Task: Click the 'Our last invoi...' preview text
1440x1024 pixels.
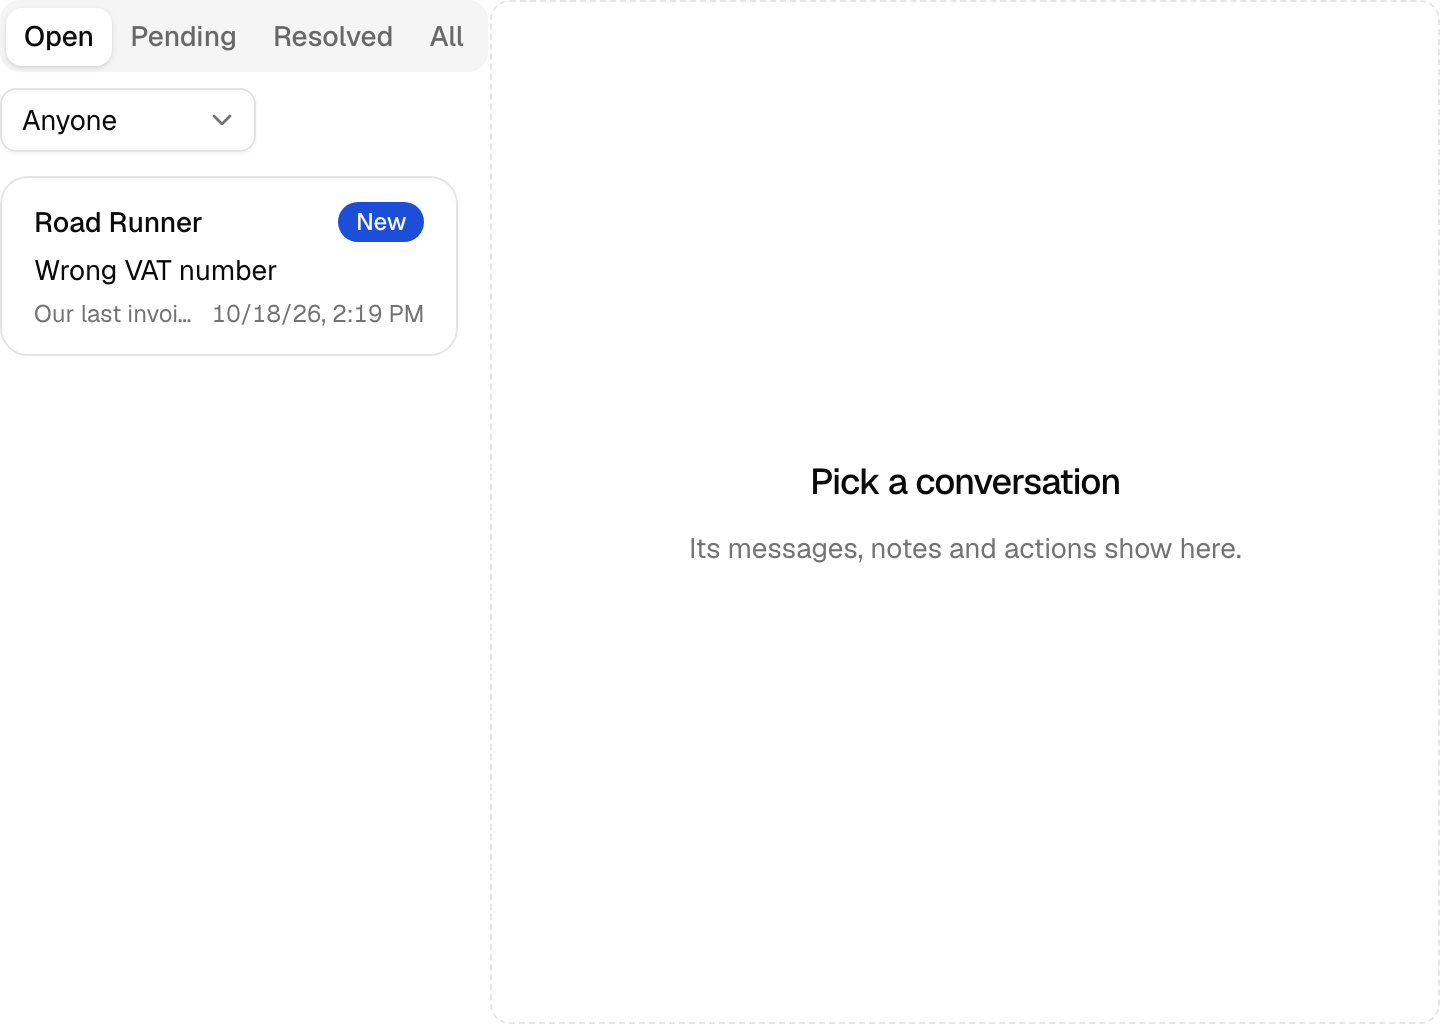Action: pos(113,314)
